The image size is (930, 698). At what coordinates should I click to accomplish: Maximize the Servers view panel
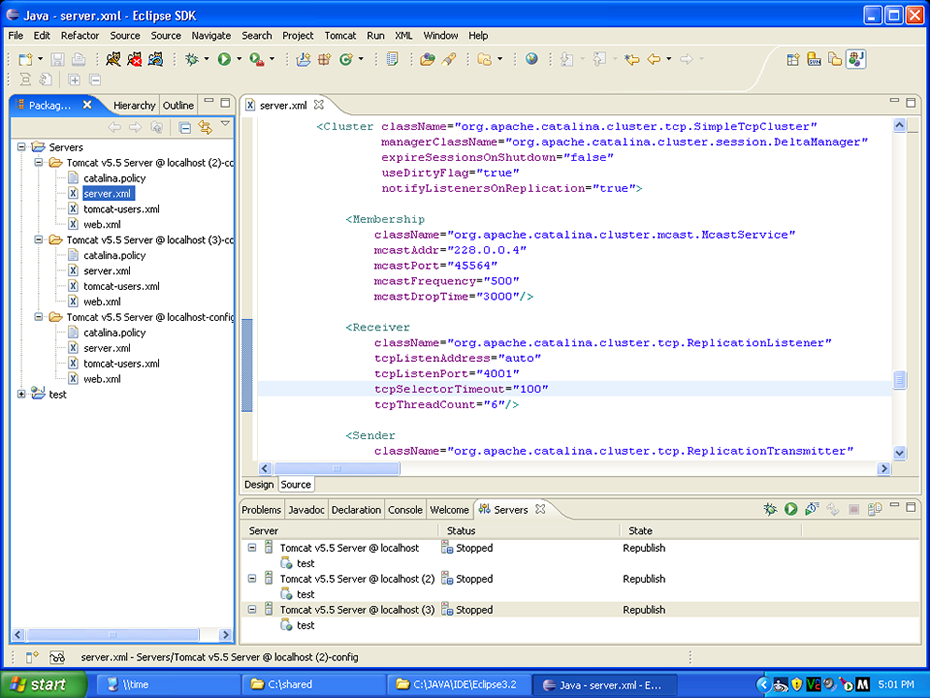911,507
